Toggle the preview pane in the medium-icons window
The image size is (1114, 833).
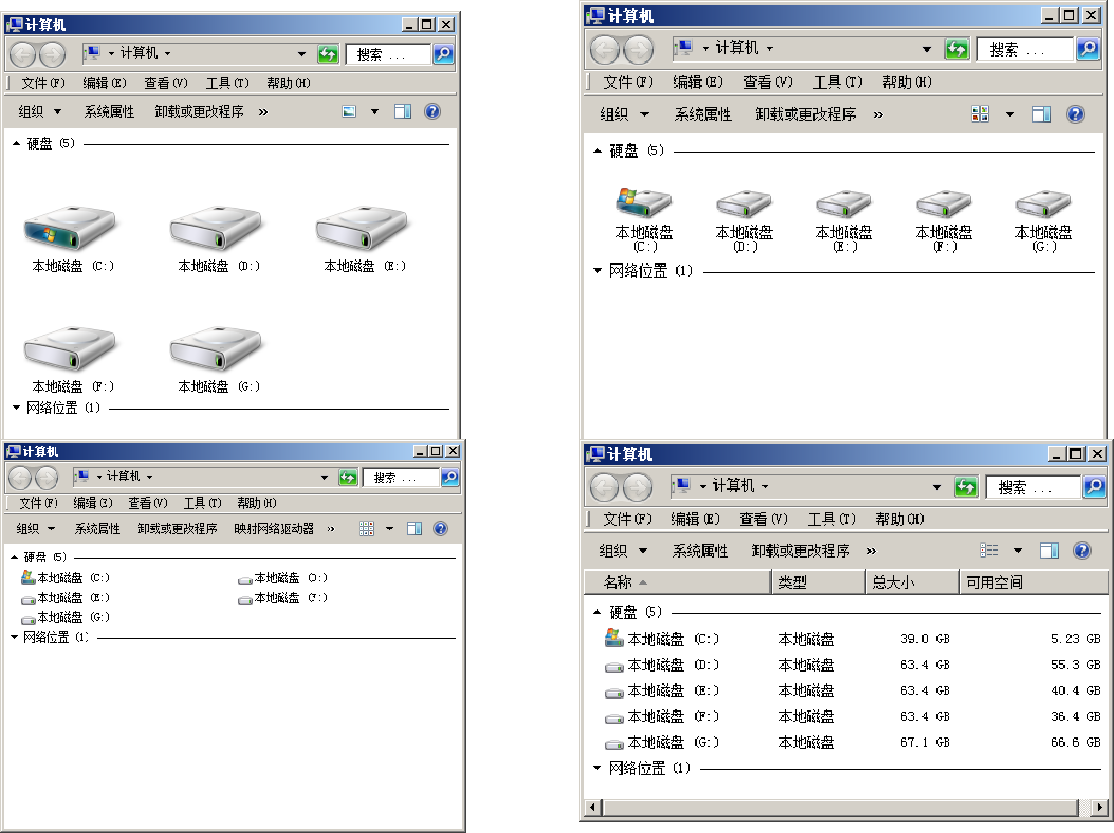click(1041, 115)
